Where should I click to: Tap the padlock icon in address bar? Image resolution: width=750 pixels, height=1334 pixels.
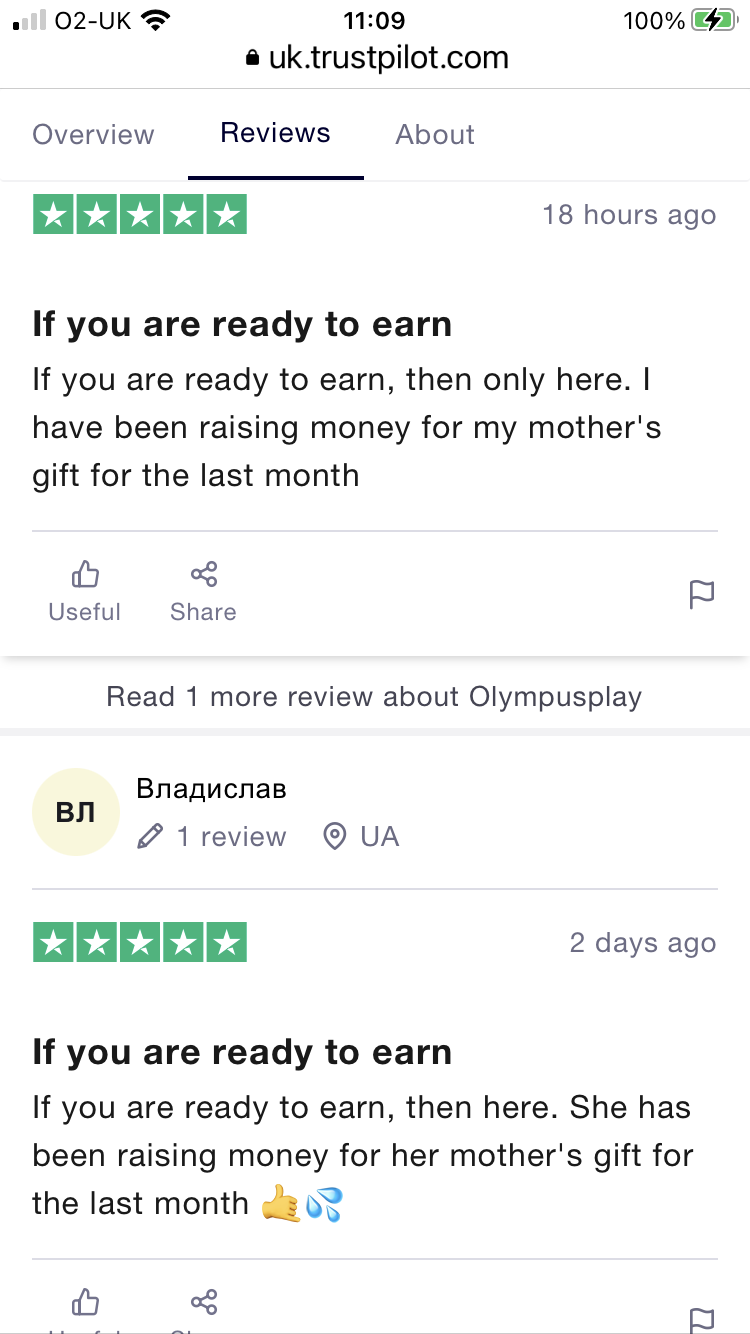(252, 59)
